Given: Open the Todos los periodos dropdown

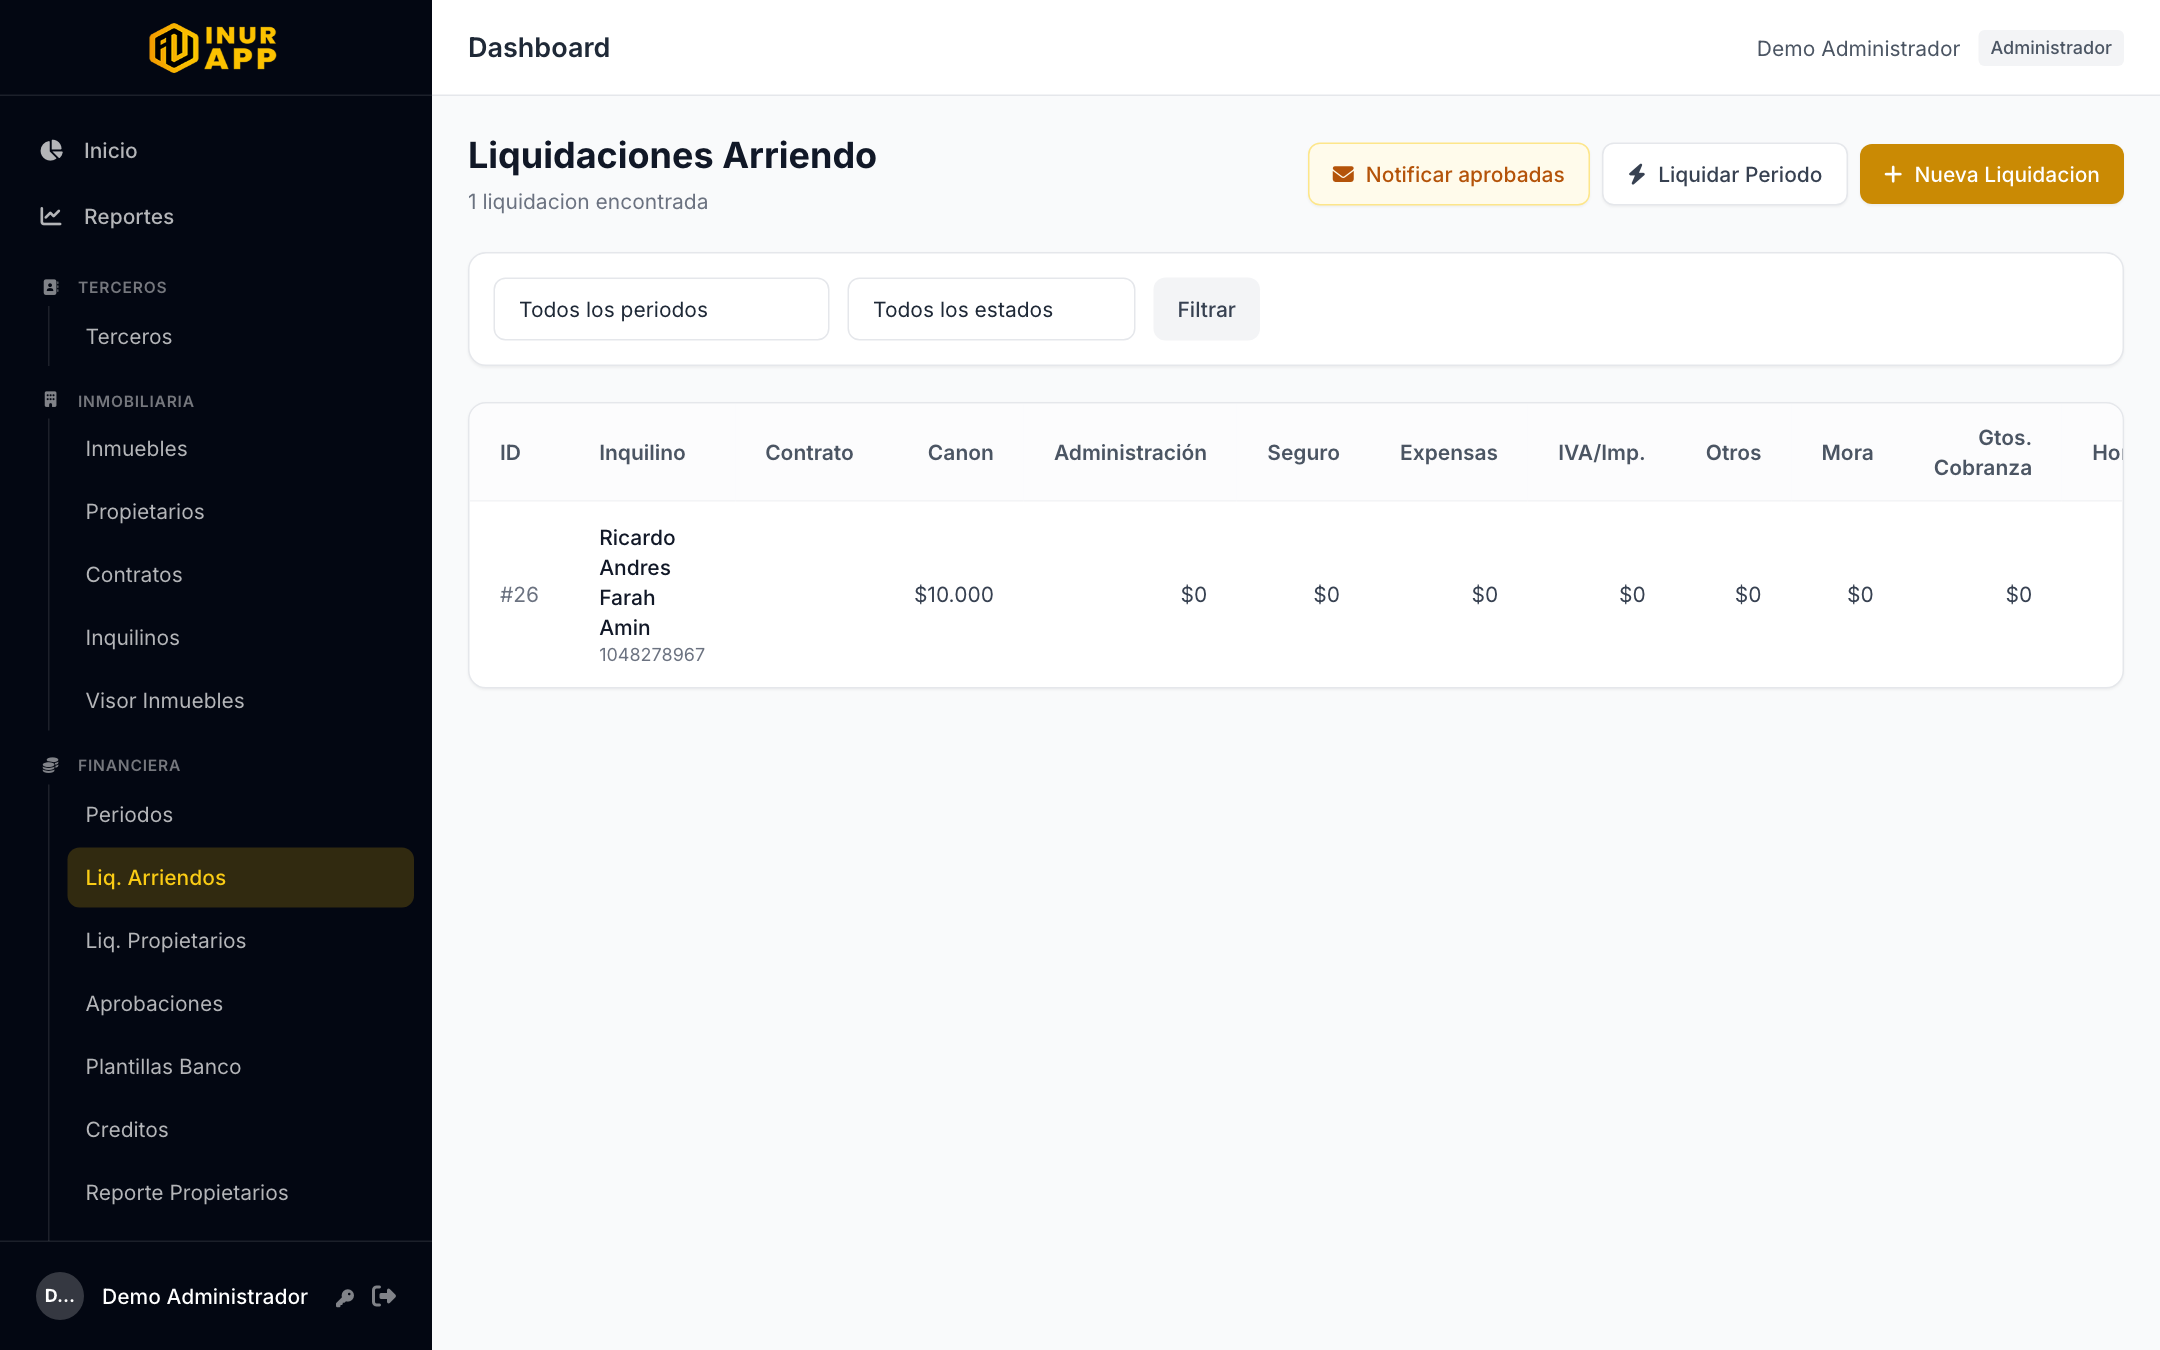Looking at the screenshot, I should click(x=661, y=309).
